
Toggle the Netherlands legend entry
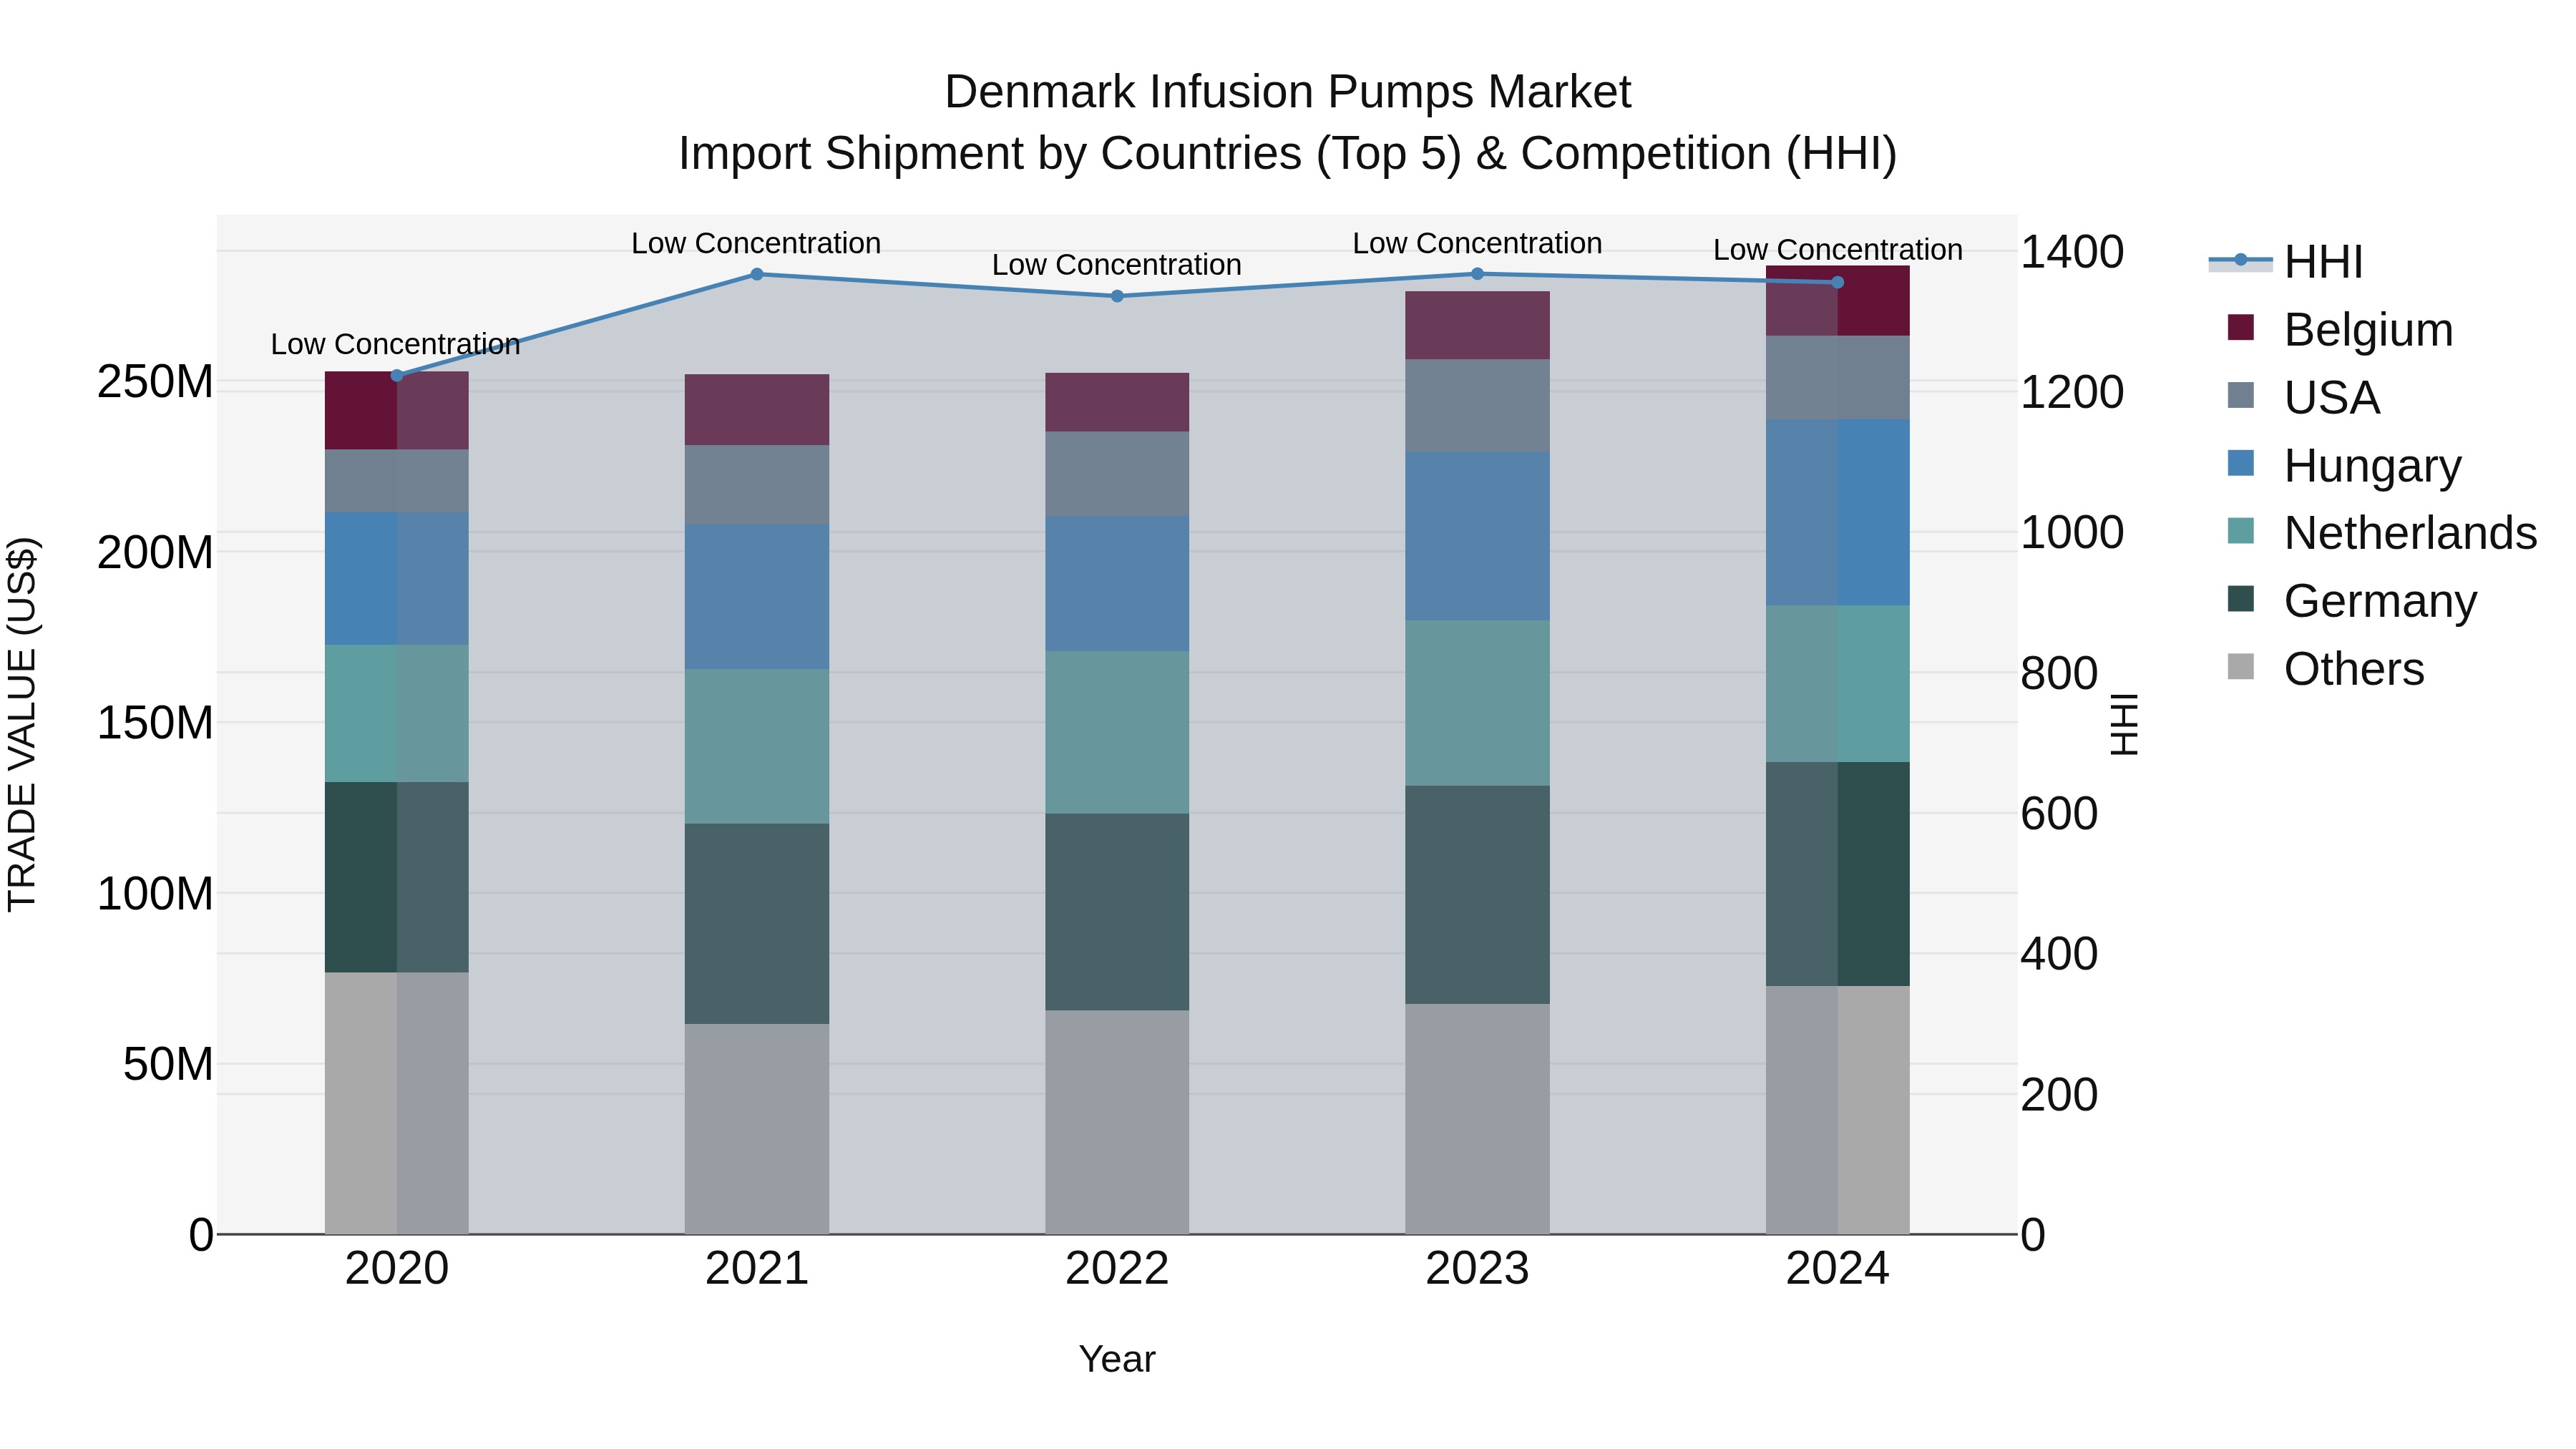coord(2382,533)
